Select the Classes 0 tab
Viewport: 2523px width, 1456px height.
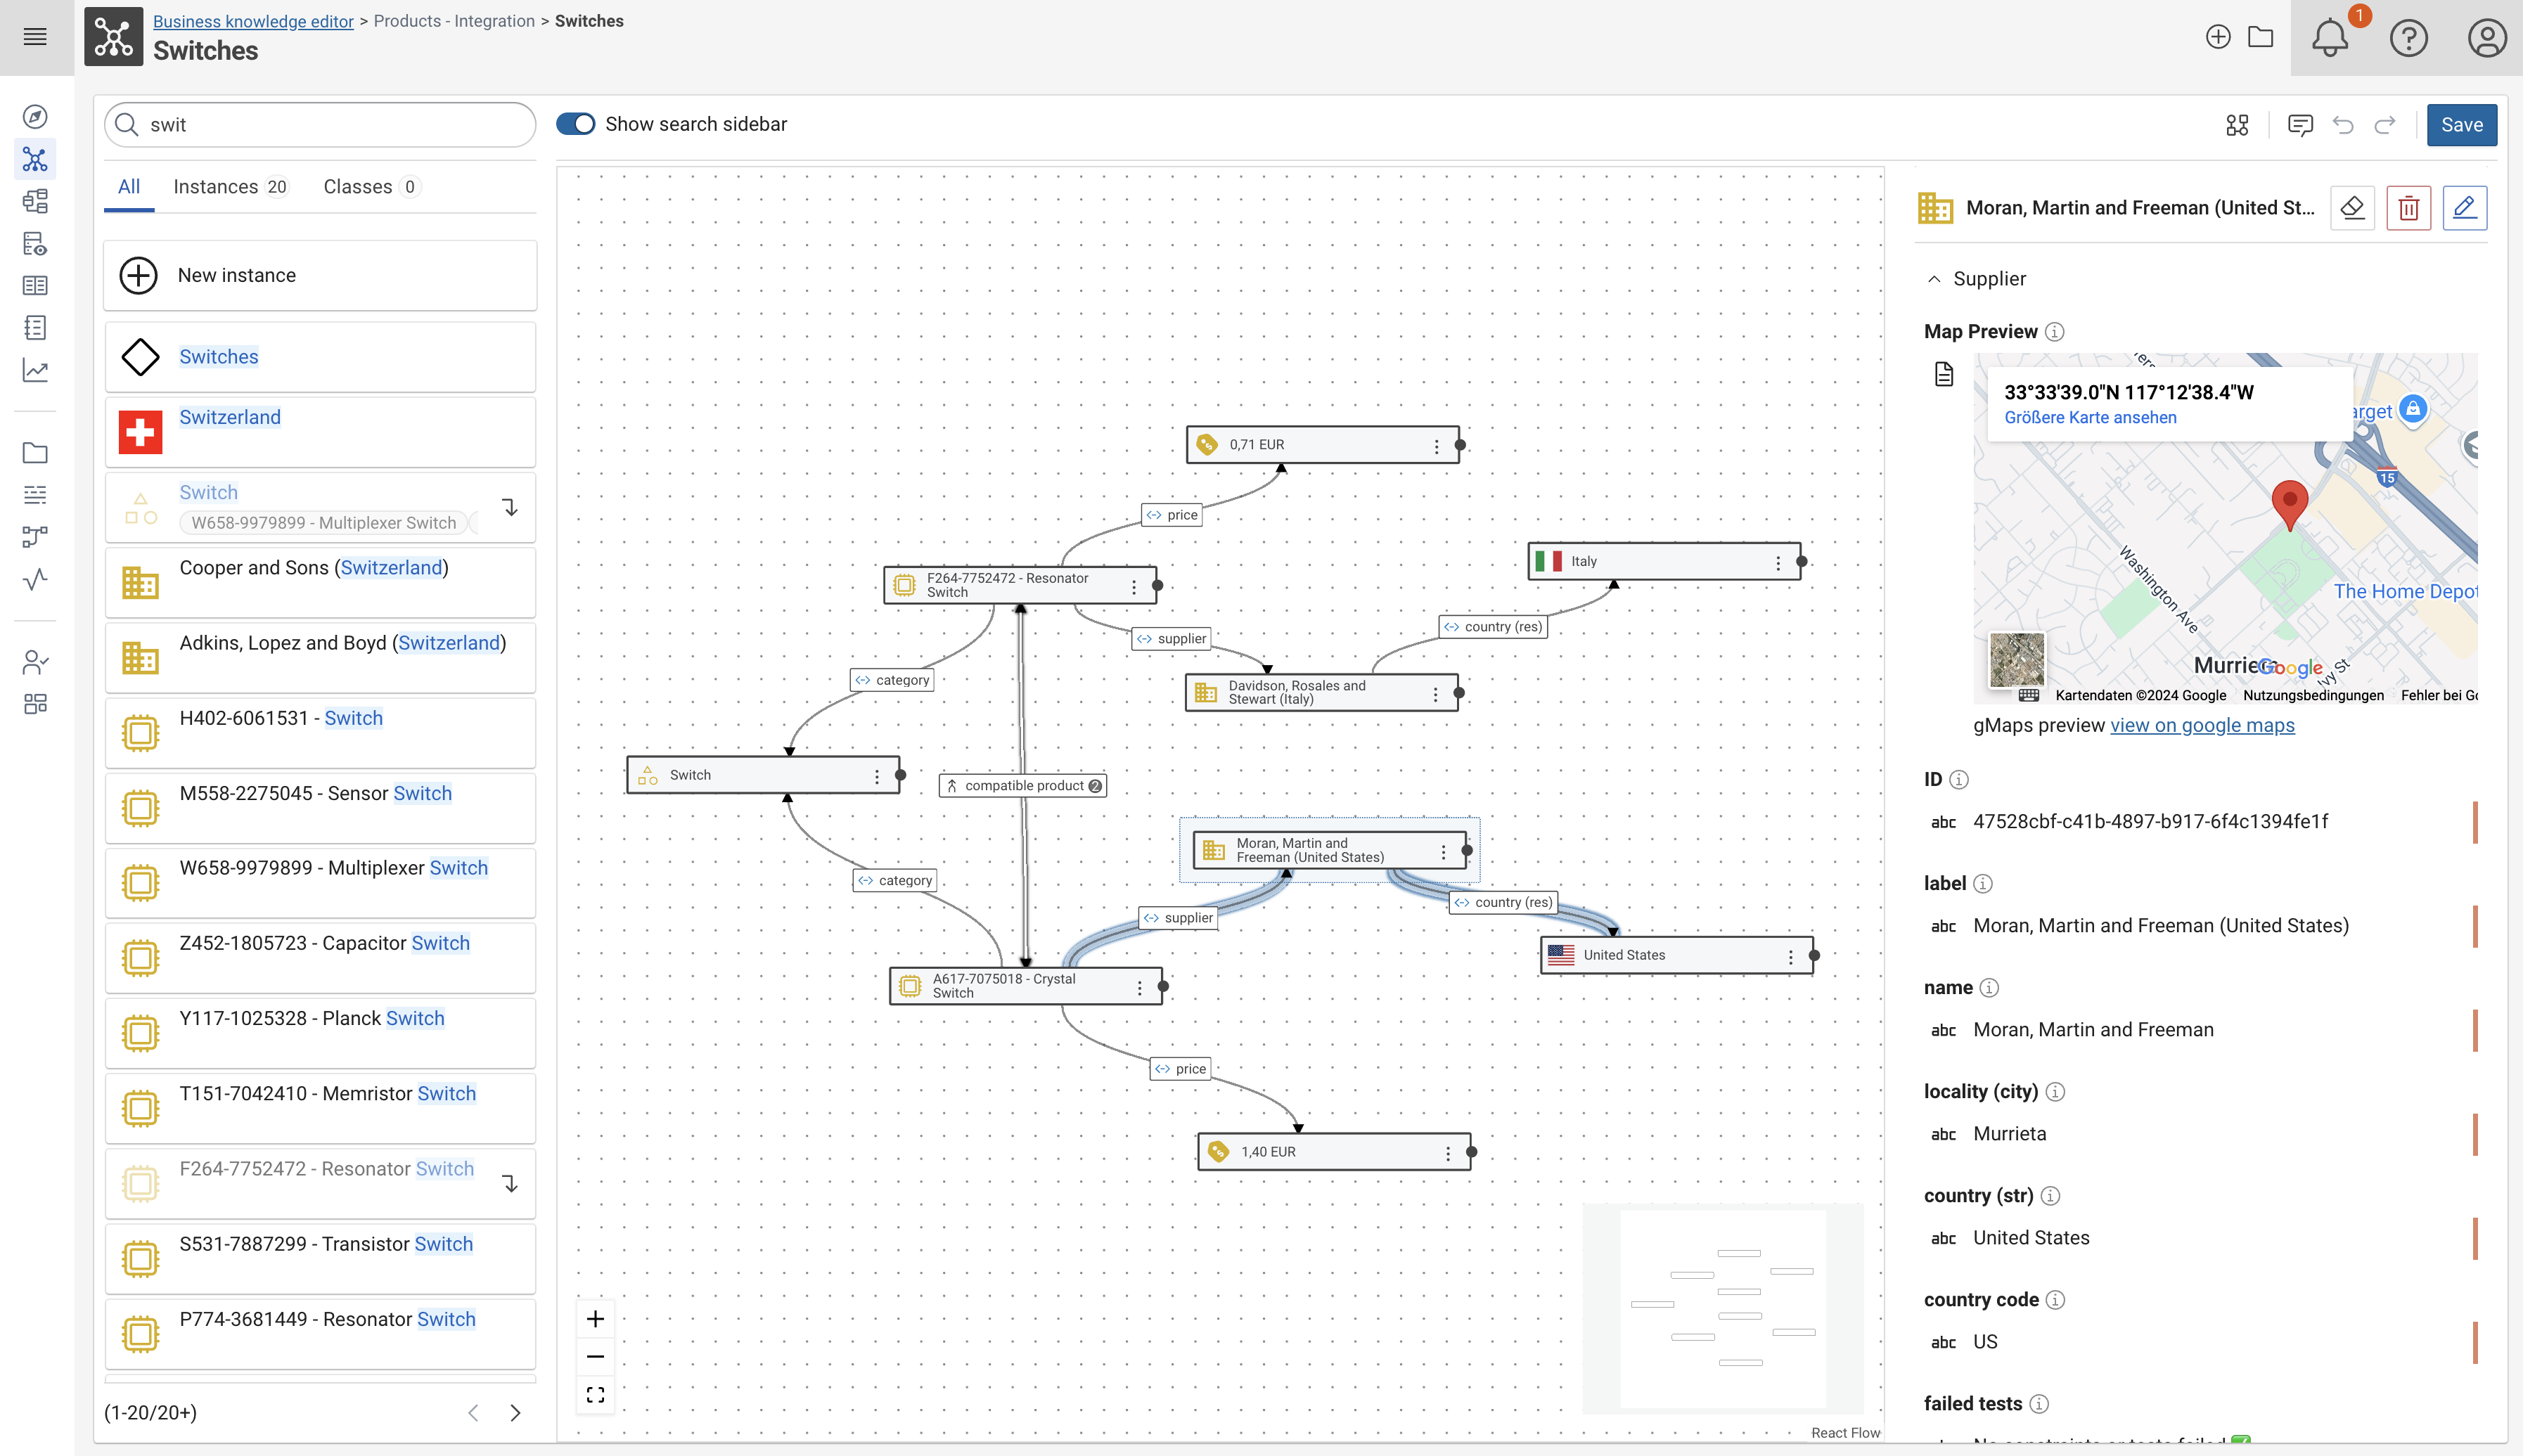point(371,187)
